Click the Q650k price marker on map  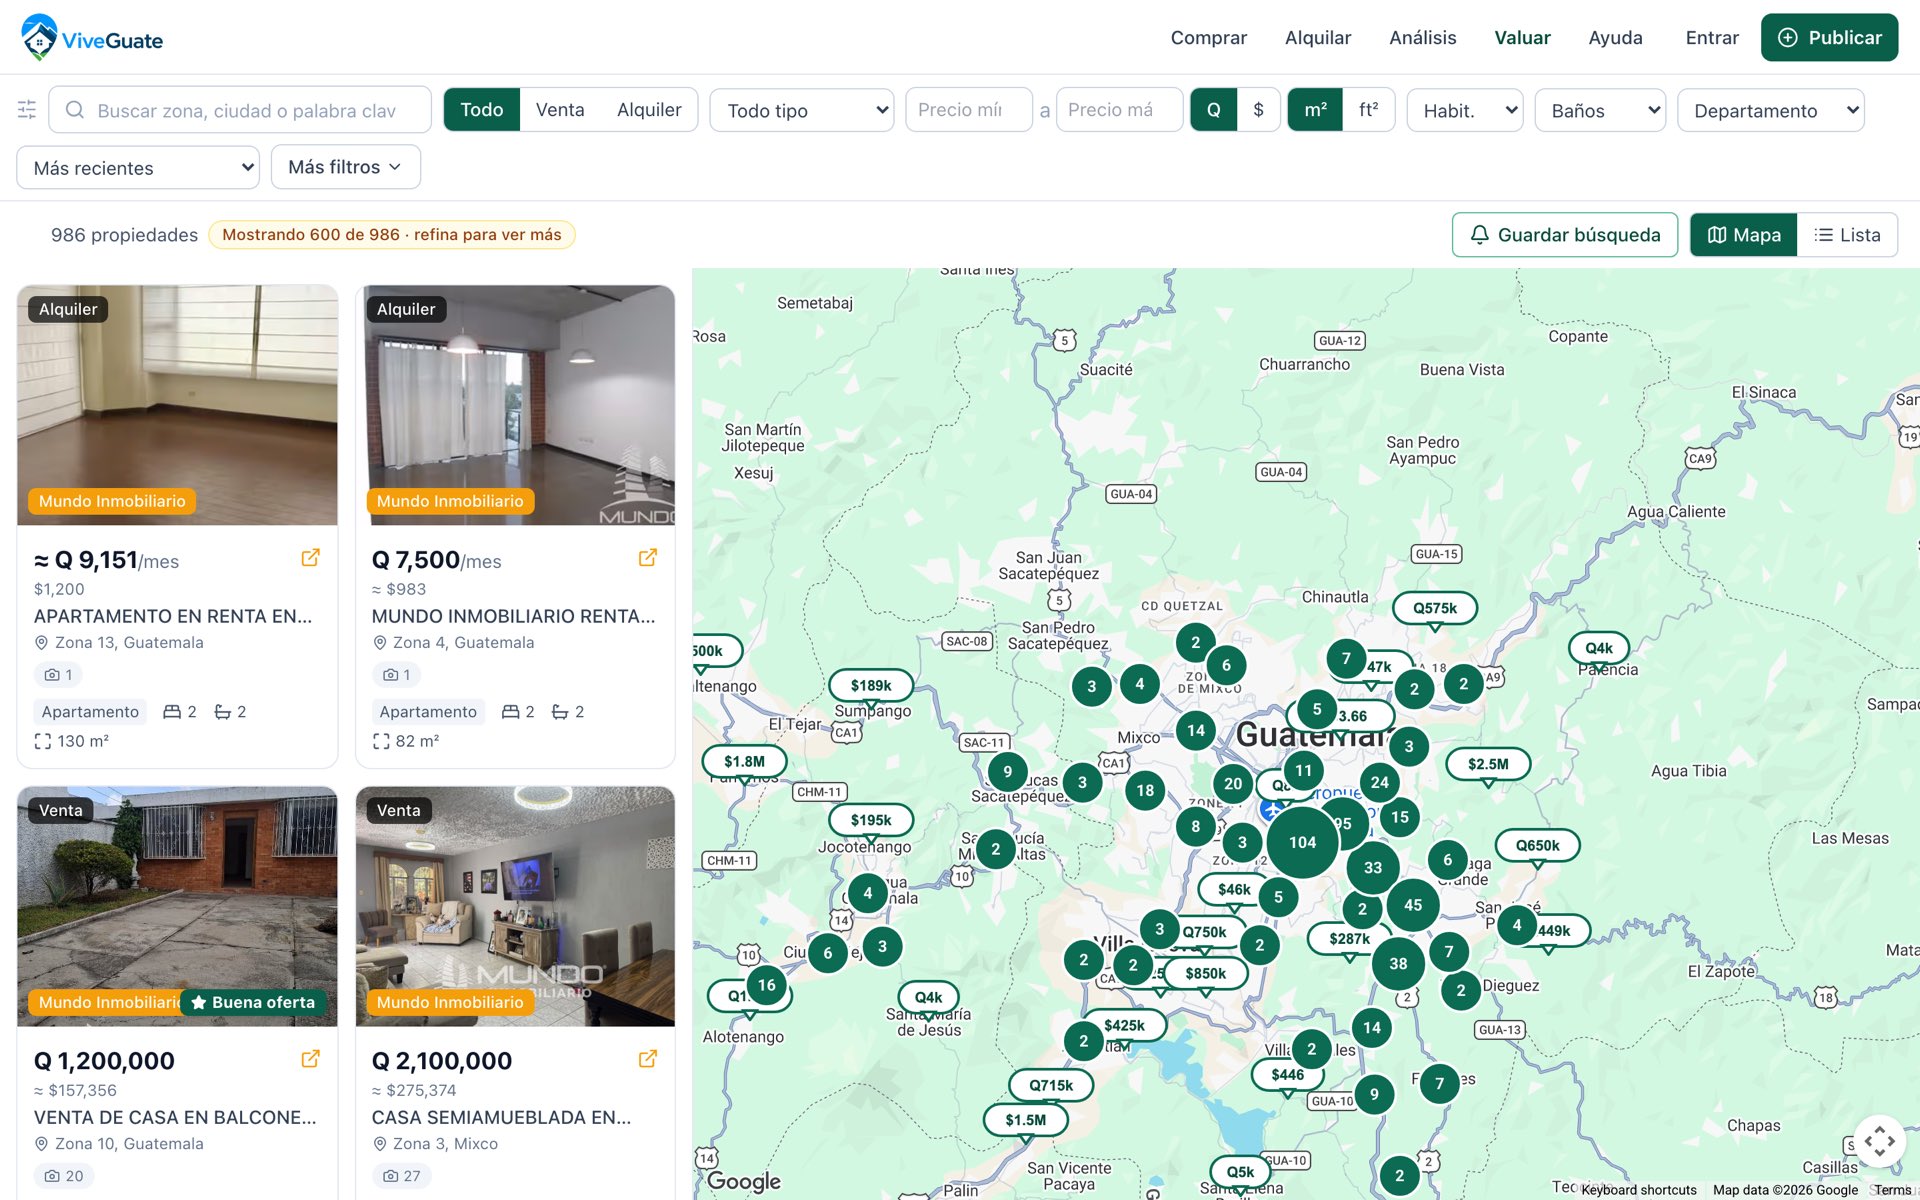[1537, 845]
